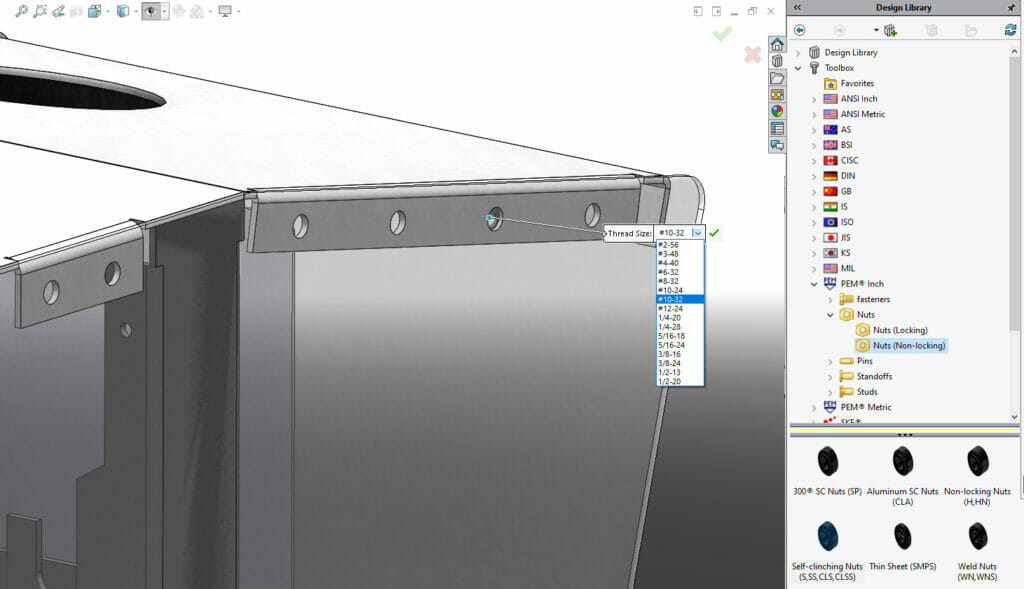Expand the PEM Metric node
The height and width of the screenshot is (589, 1024).
816,407
